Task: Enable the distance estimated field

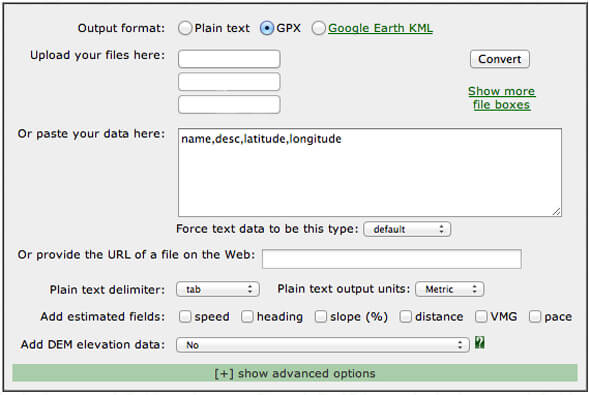Action: (x=405, y=316)
